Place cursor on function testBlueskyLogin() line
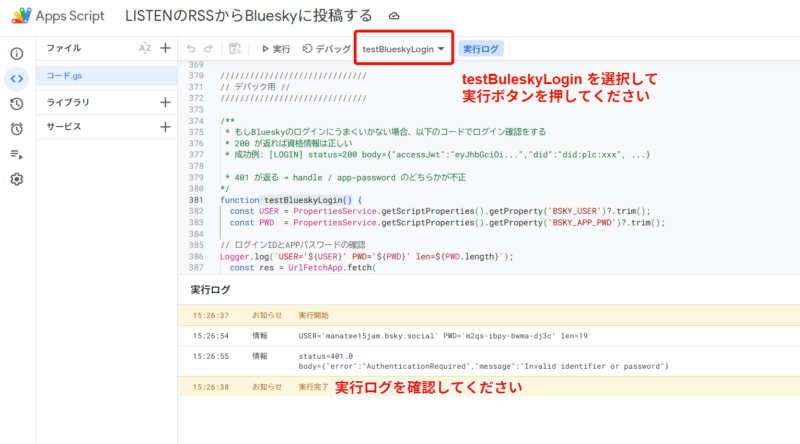Screen dimensions: 800x444 click(x=291, y=200)
